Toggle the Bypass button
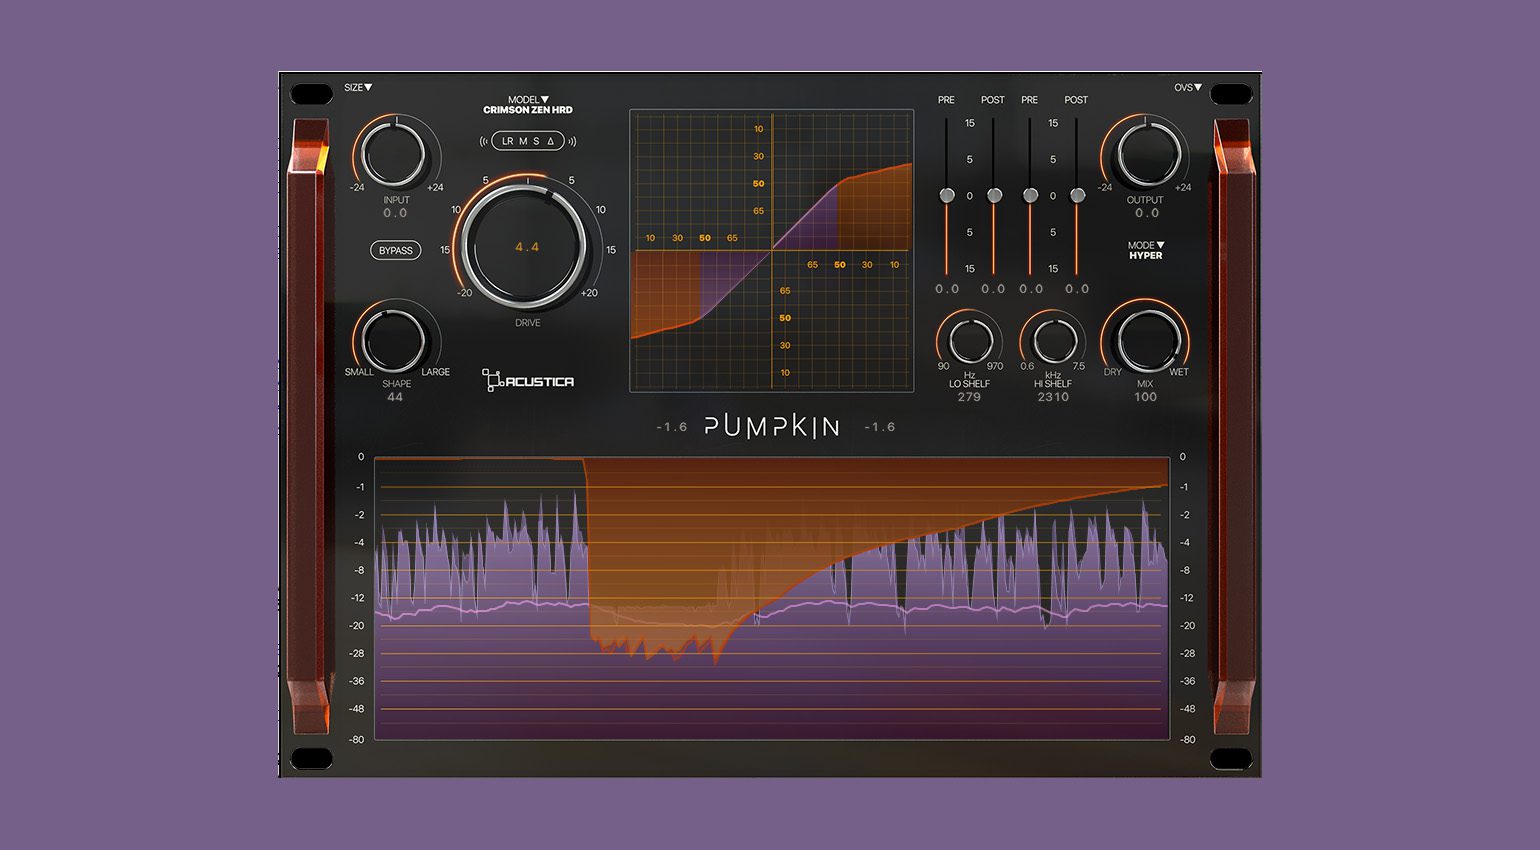The height and width of the screenshot is (850, 1540). click(x=395, y=251)
